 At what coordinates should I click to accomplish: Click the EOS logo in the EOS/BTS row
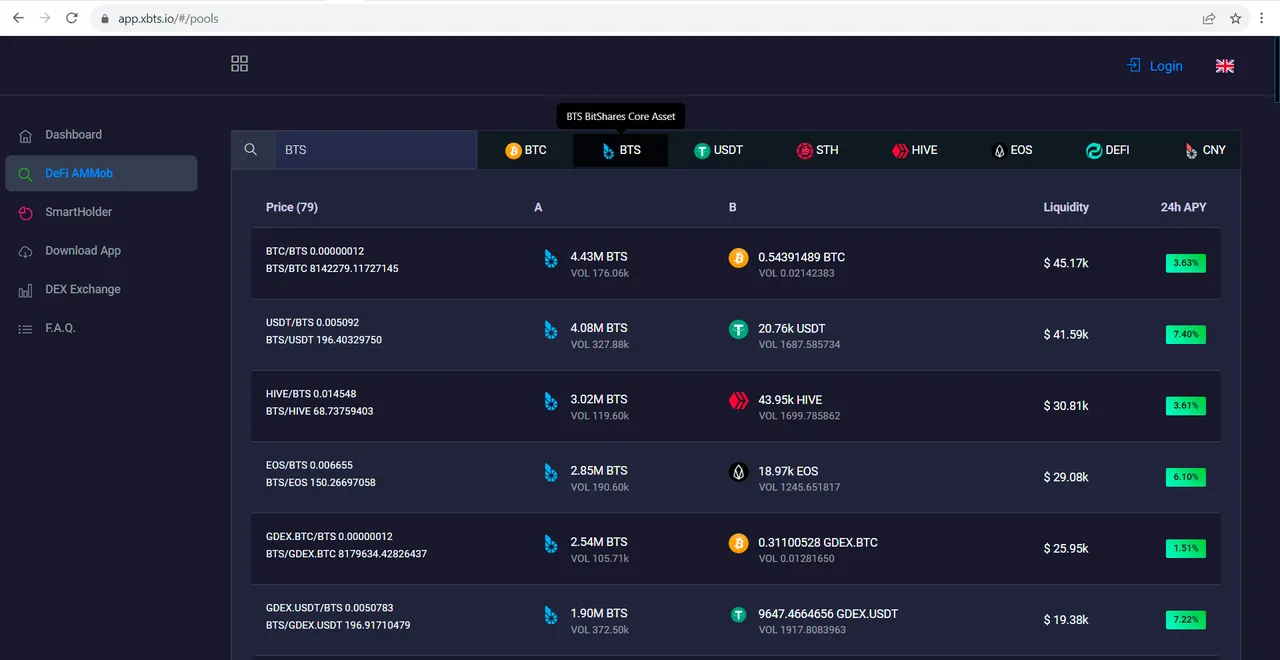pos(738,472)
